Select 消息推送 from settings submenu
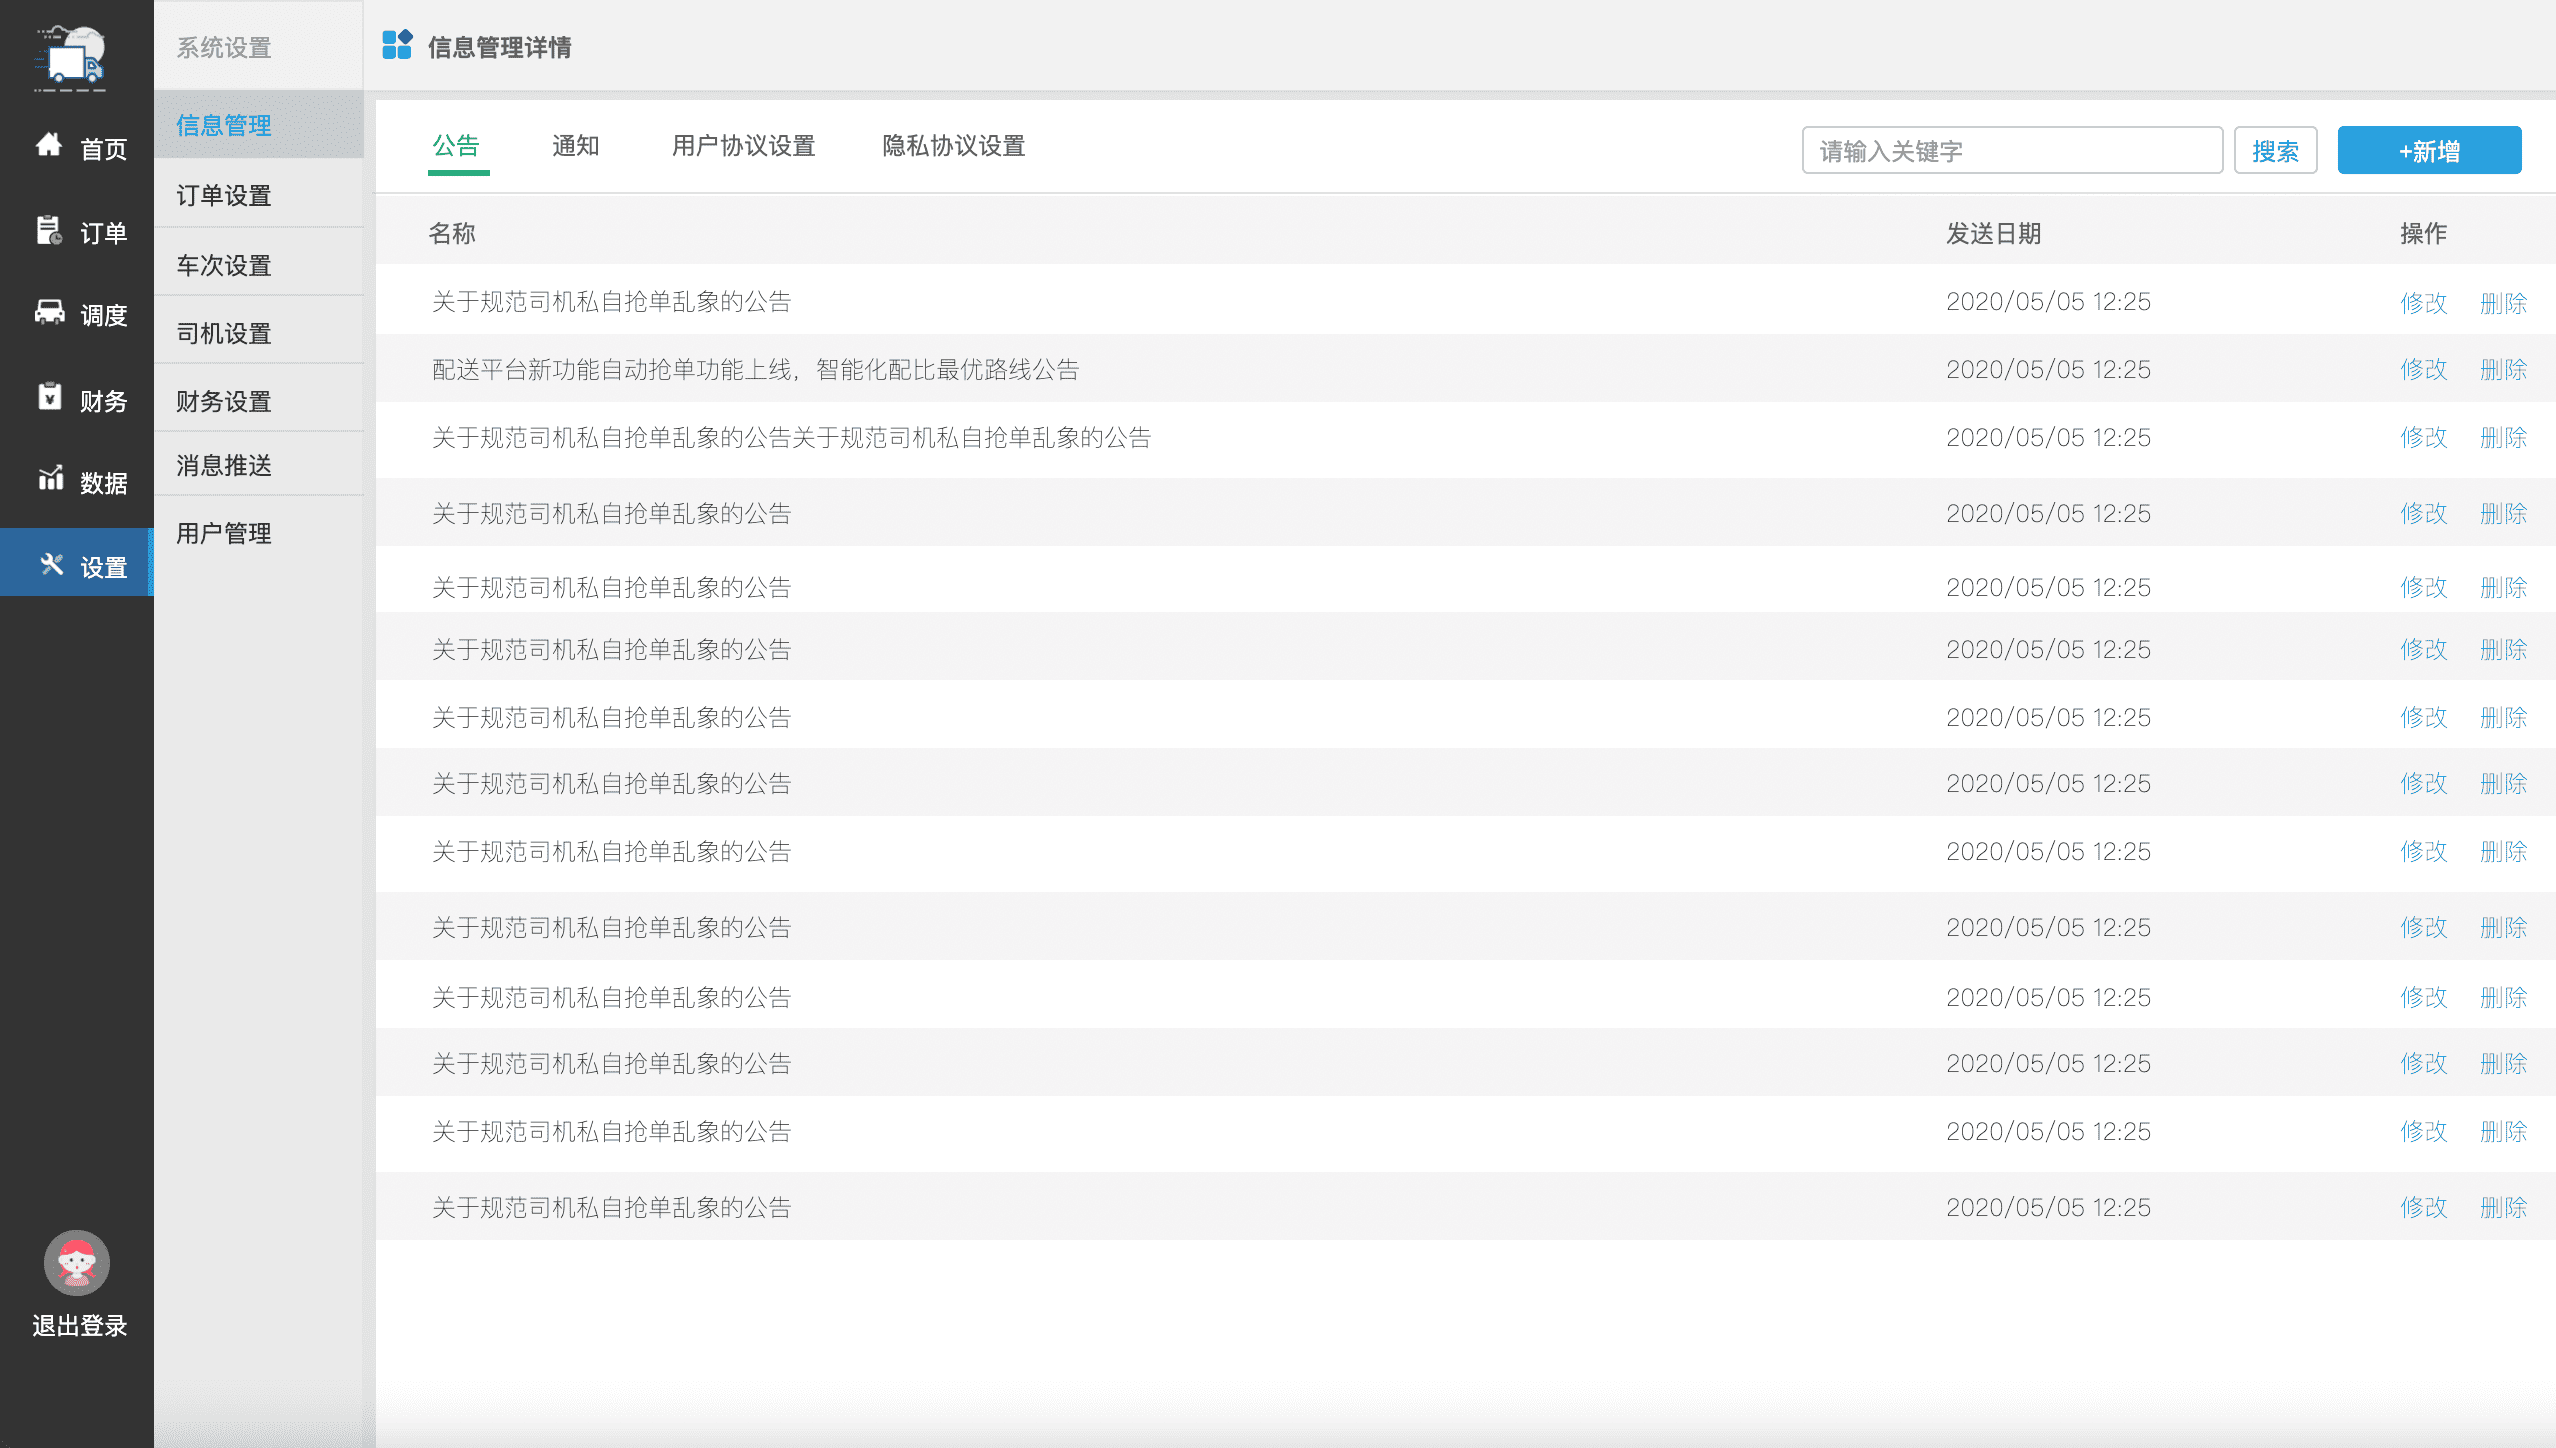 click(x=224, y=465)
